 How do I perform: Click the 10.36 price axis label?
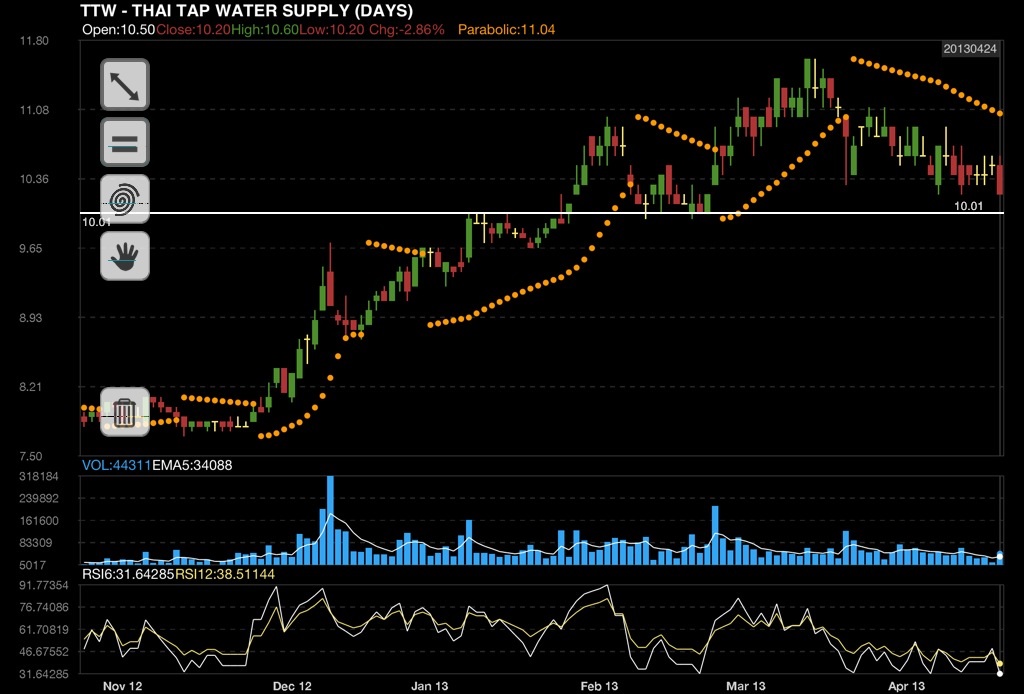point(34,179)
